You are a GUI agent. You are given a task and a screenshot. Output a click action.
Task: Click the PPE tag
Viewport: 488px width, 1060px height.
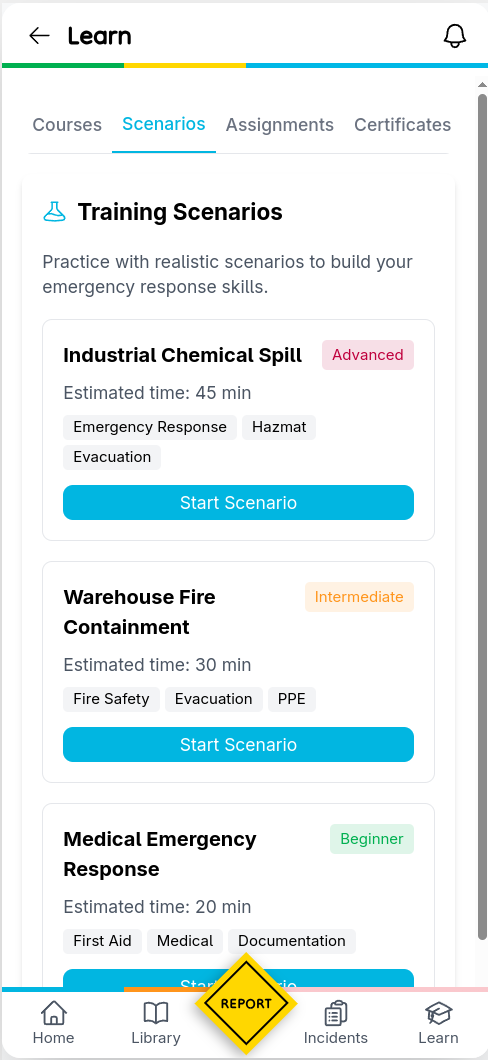pyautogui.click(x=292, y=699)
